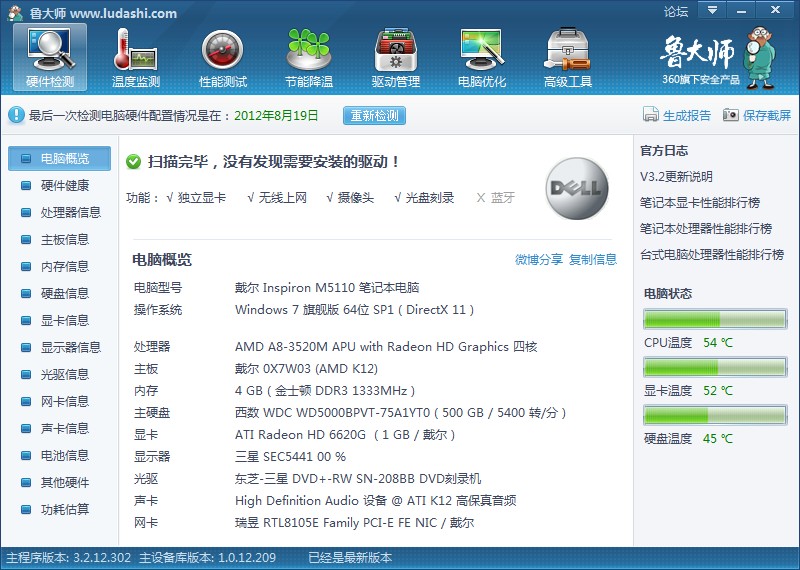Open the 节能降温 energy saving tool

tap(309, 57)
